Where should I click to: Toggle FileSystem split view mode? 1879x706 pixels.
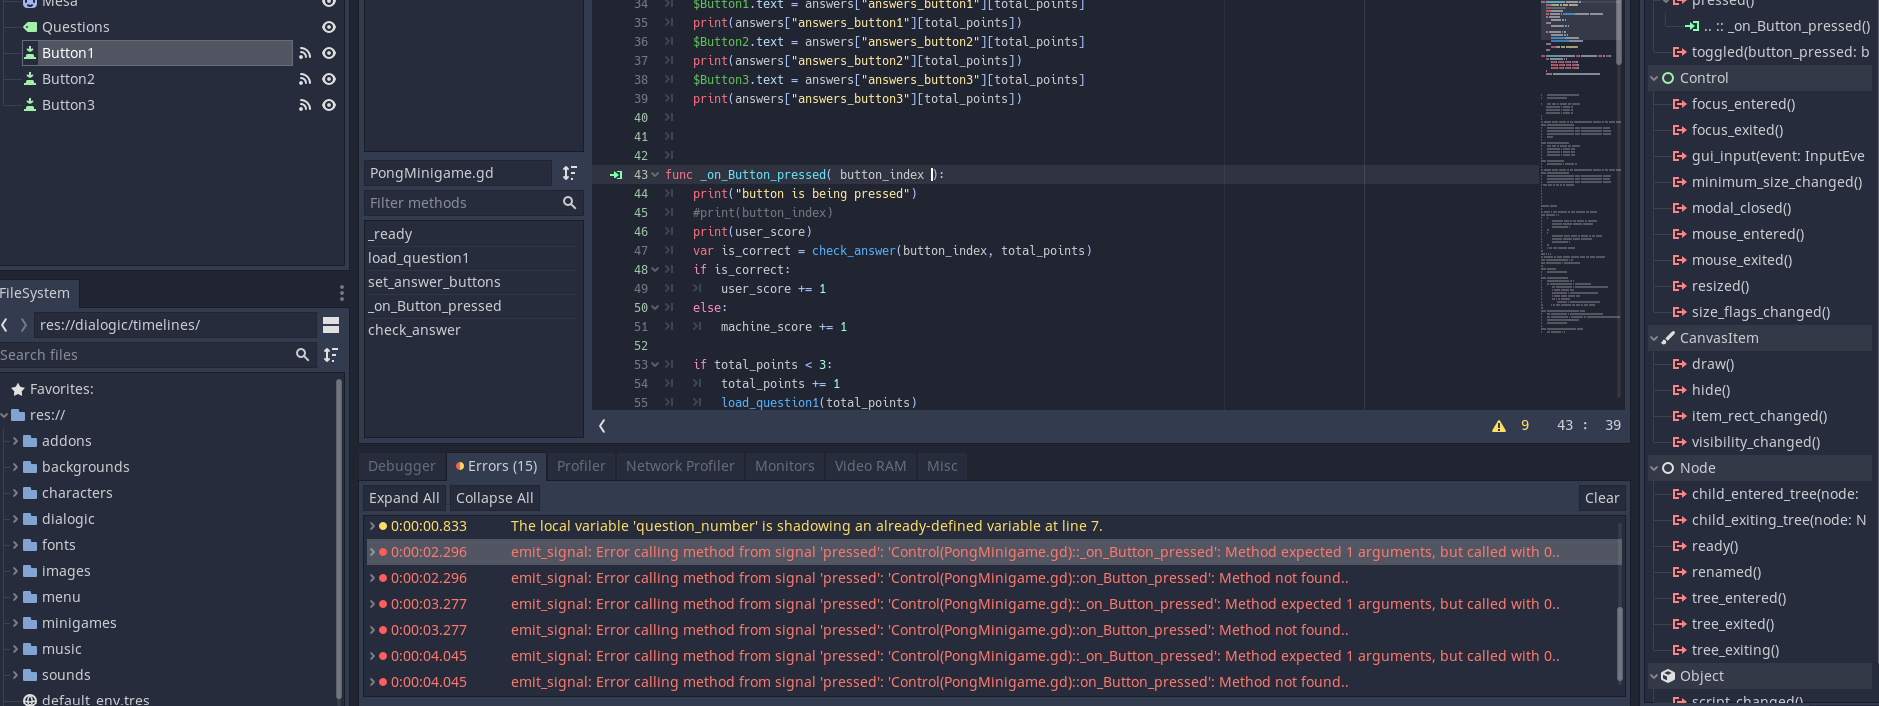[x=331, y=325]
